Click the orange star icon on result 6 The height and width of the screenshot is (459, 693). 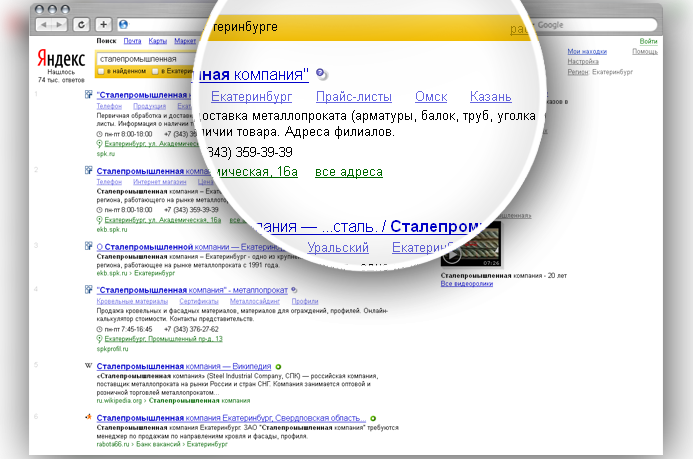click(x=88, y=417)
